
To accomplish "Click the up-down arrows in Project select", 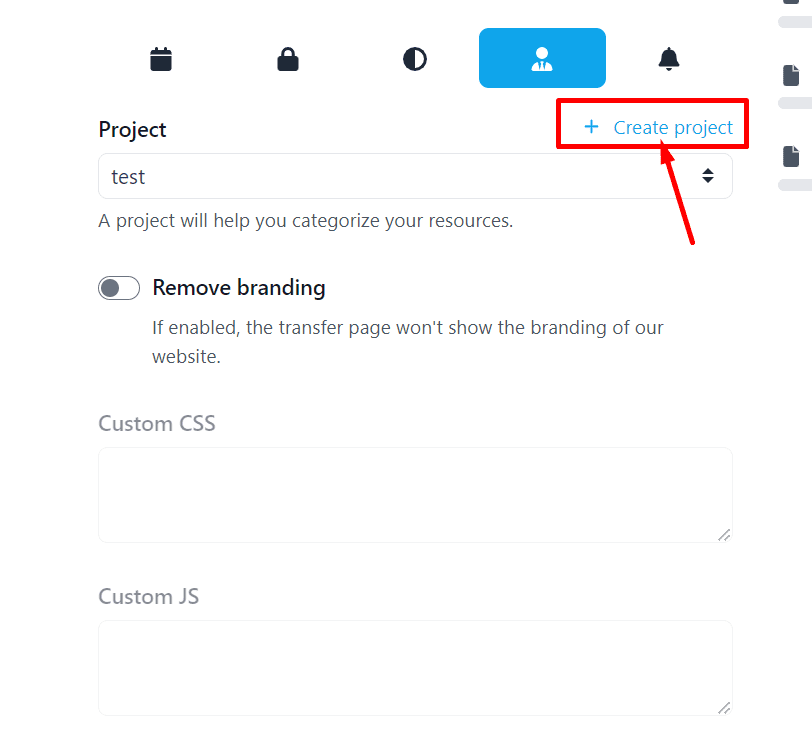I will pos(708,177).
